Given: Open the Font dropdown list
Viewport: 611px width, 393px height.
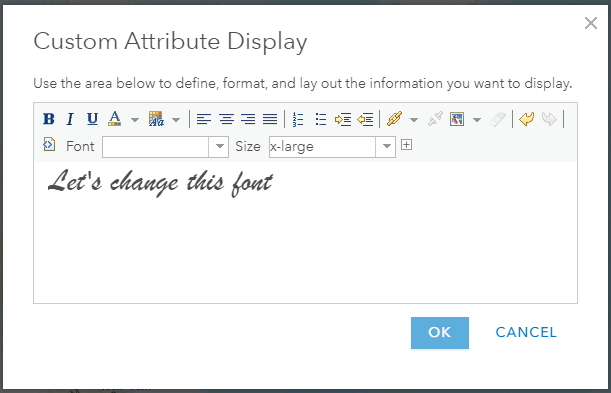Looking at the screenshot, I should 219,146.
